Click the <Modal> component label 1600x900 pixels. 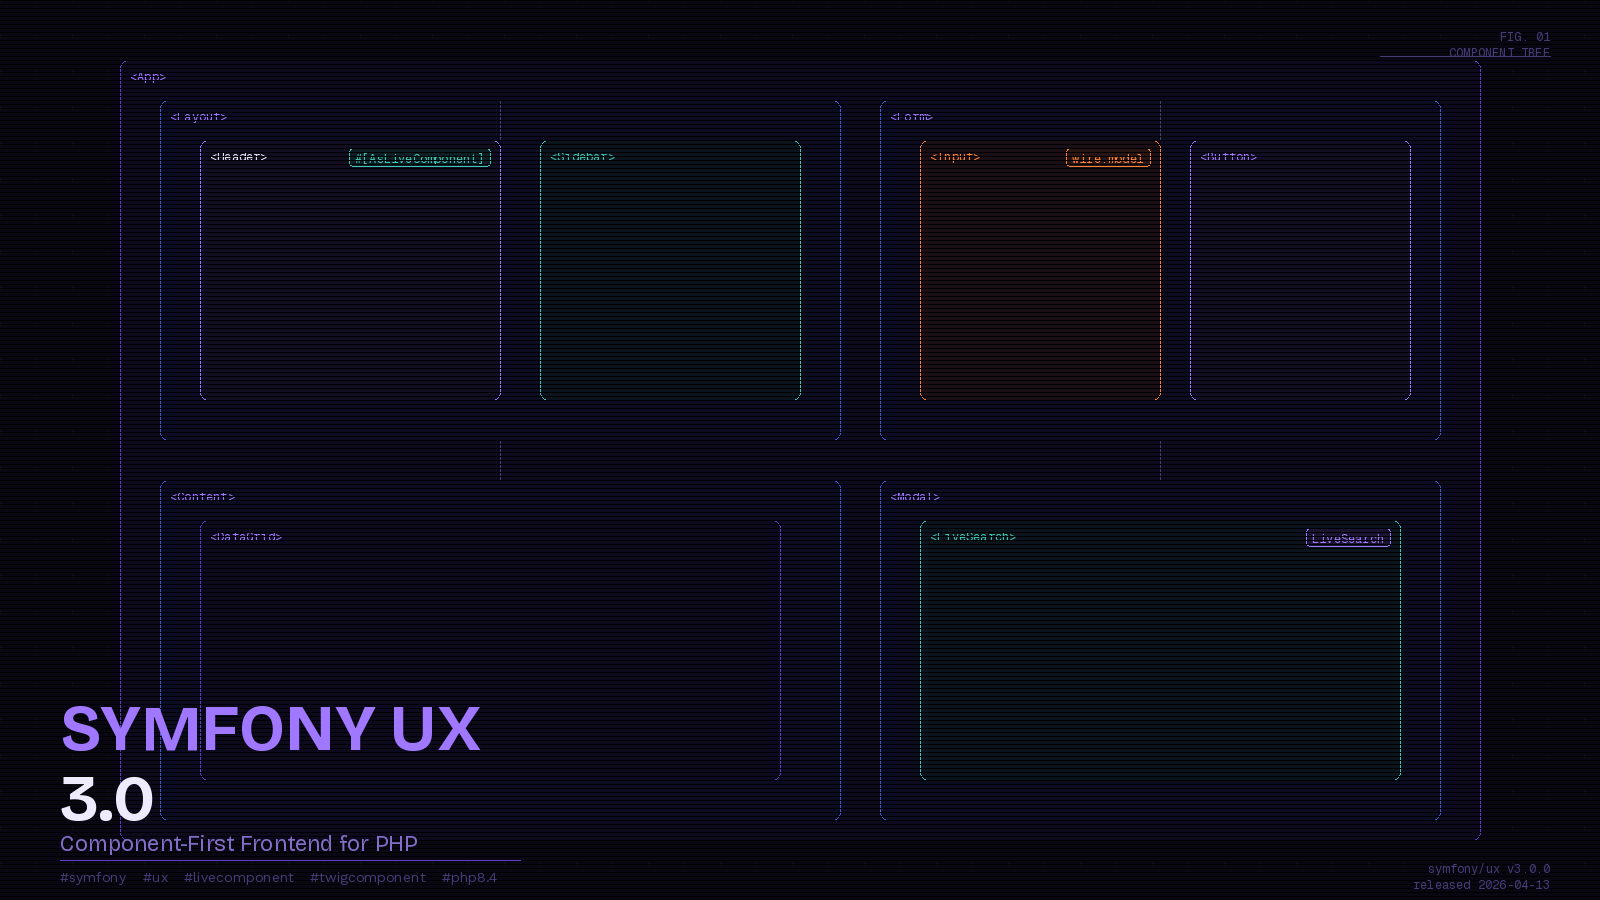coord(915,497)
